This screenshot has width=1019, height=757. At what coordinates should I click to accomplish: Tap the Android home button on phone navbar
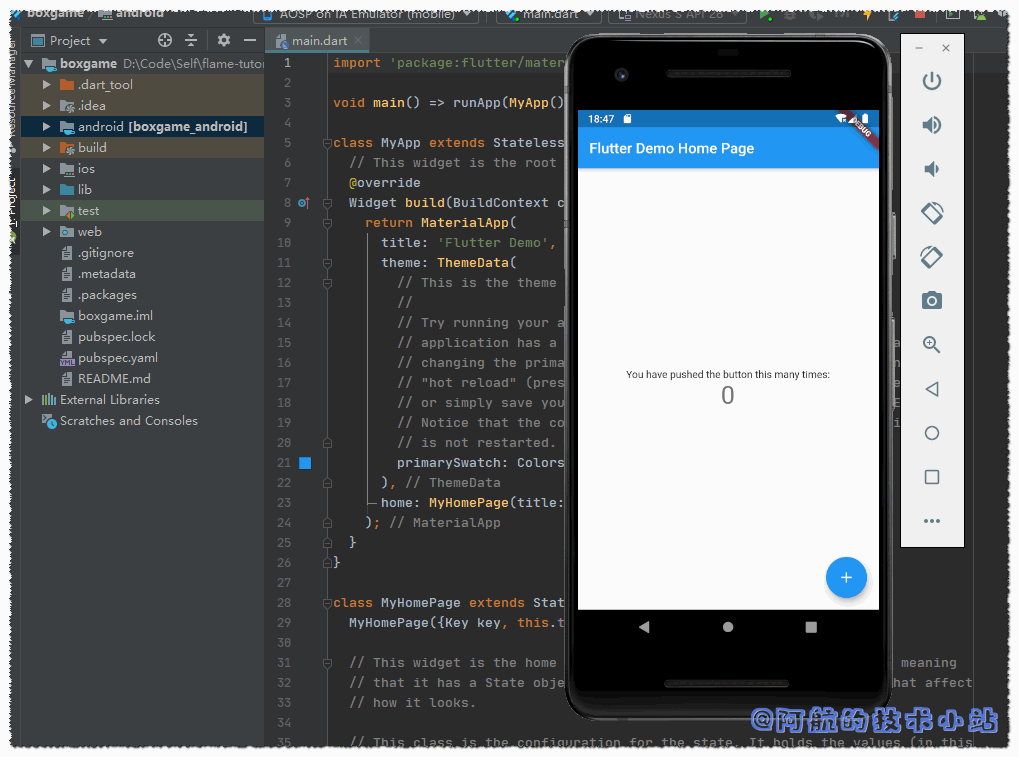(x=728, y=627)
